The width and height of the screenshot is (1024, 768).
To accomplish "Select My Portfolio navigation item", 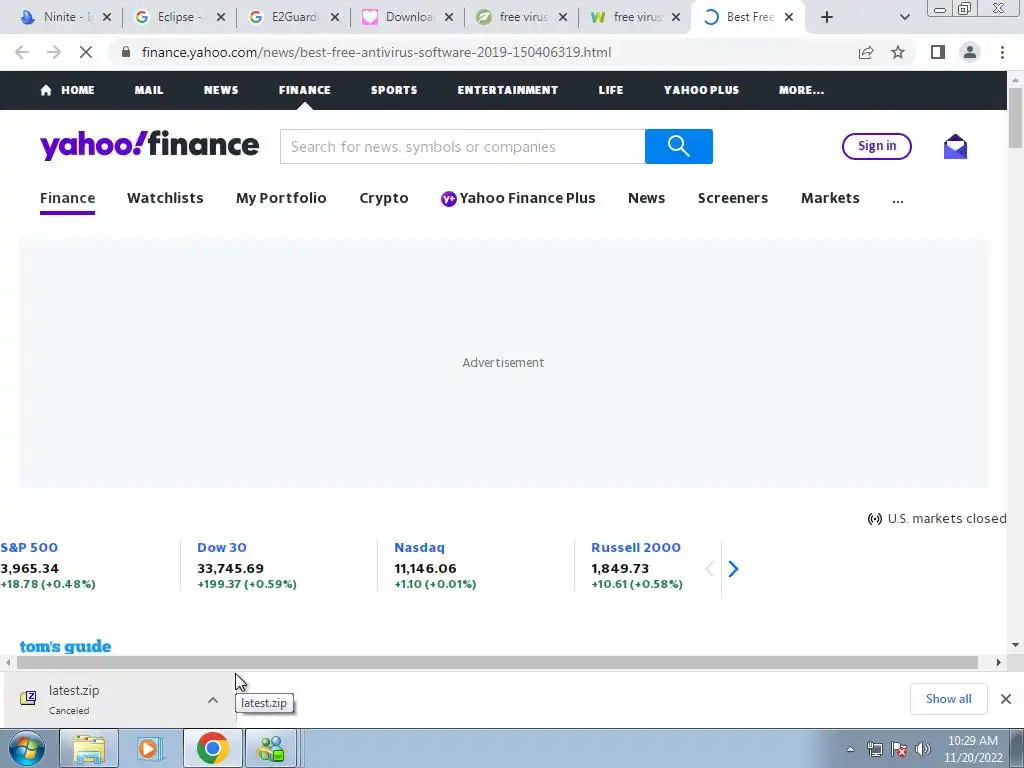I will (x=281, y=198).
